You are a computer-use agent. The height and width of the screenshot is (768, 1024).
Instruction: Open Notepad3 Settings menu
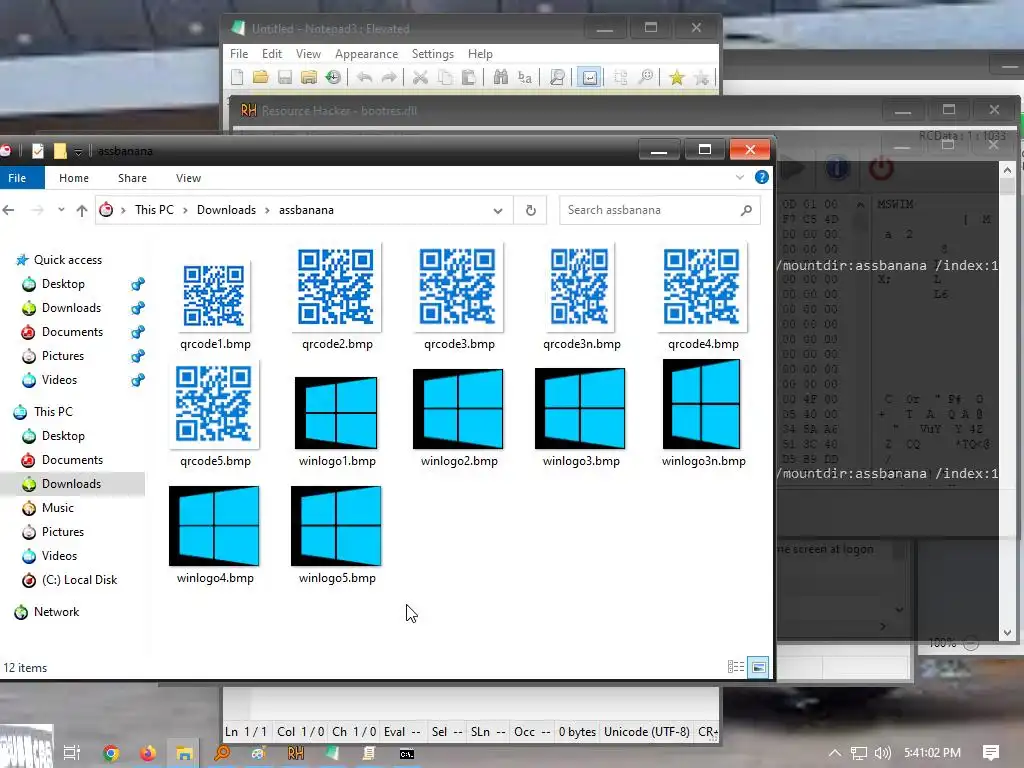[432, 54]
